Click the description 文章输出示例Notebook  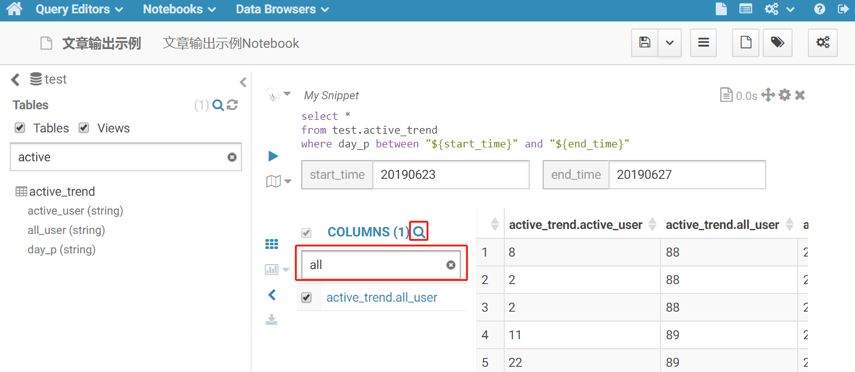231,44
